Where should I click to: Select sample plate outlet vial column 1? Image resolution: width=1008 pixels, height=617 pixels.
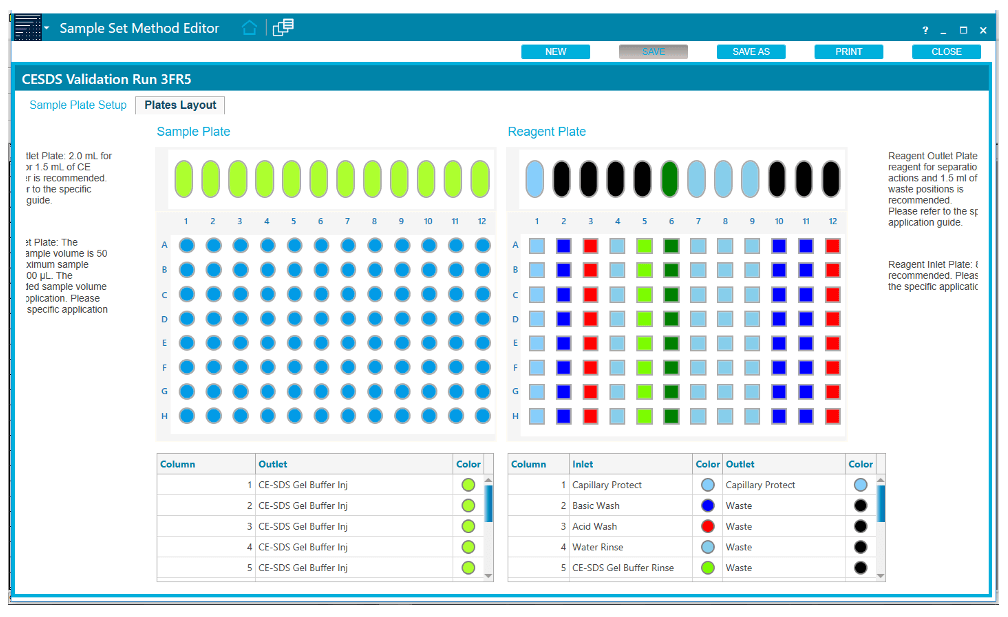[184, 179]
